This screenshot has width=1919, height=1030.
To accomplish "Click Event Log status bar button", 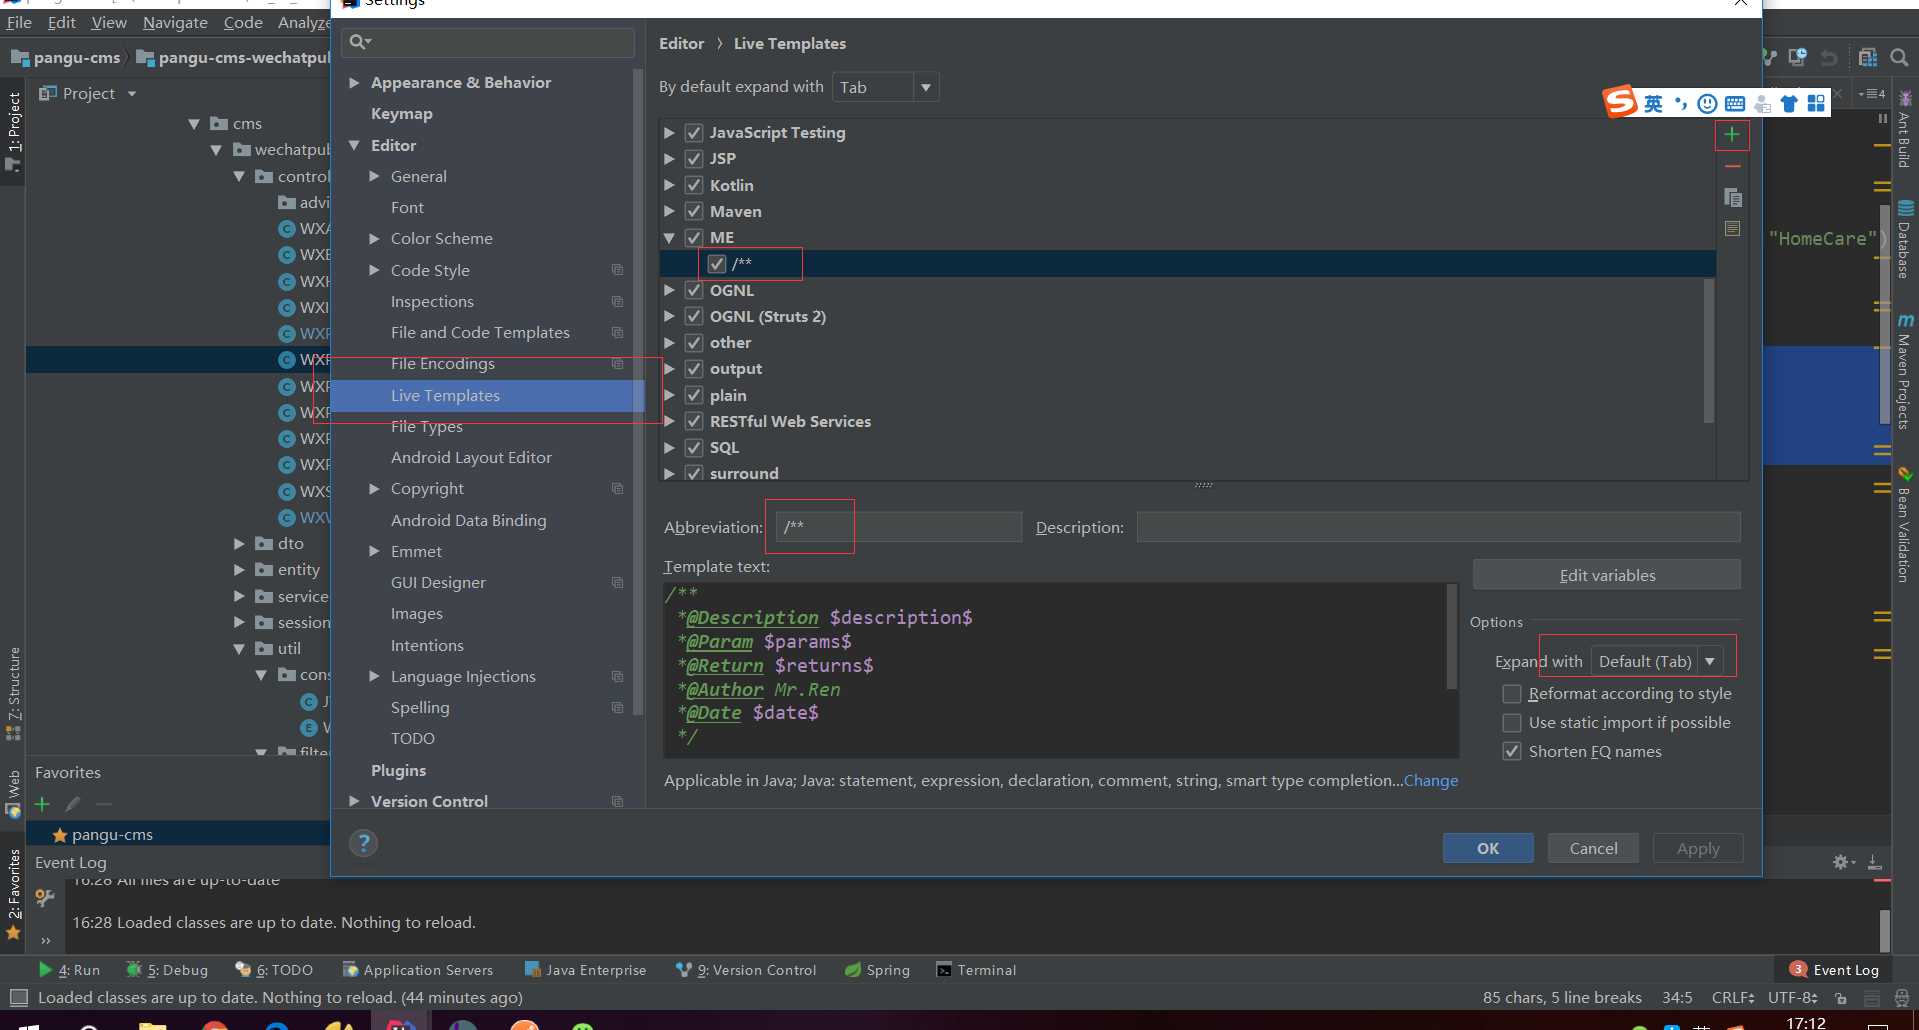I will pos(1835,970).
